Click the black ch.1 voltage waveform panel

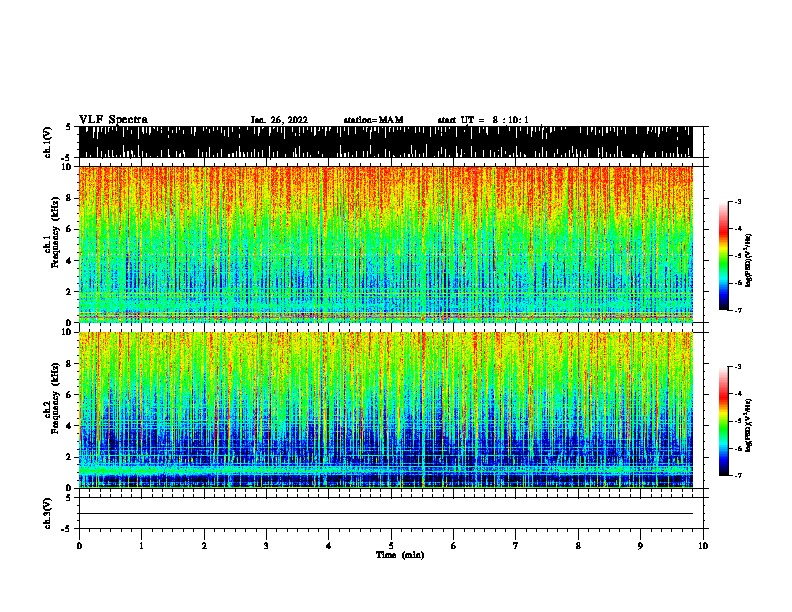click(386, 142)
